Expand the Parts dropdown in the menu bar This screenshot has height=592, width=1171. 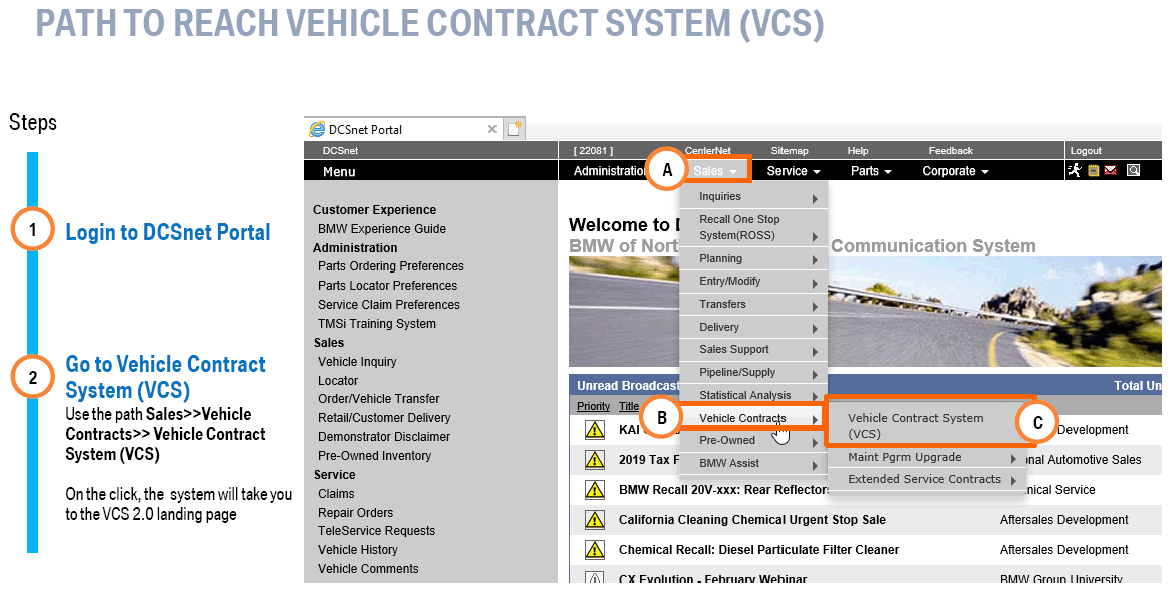(870, 171)
